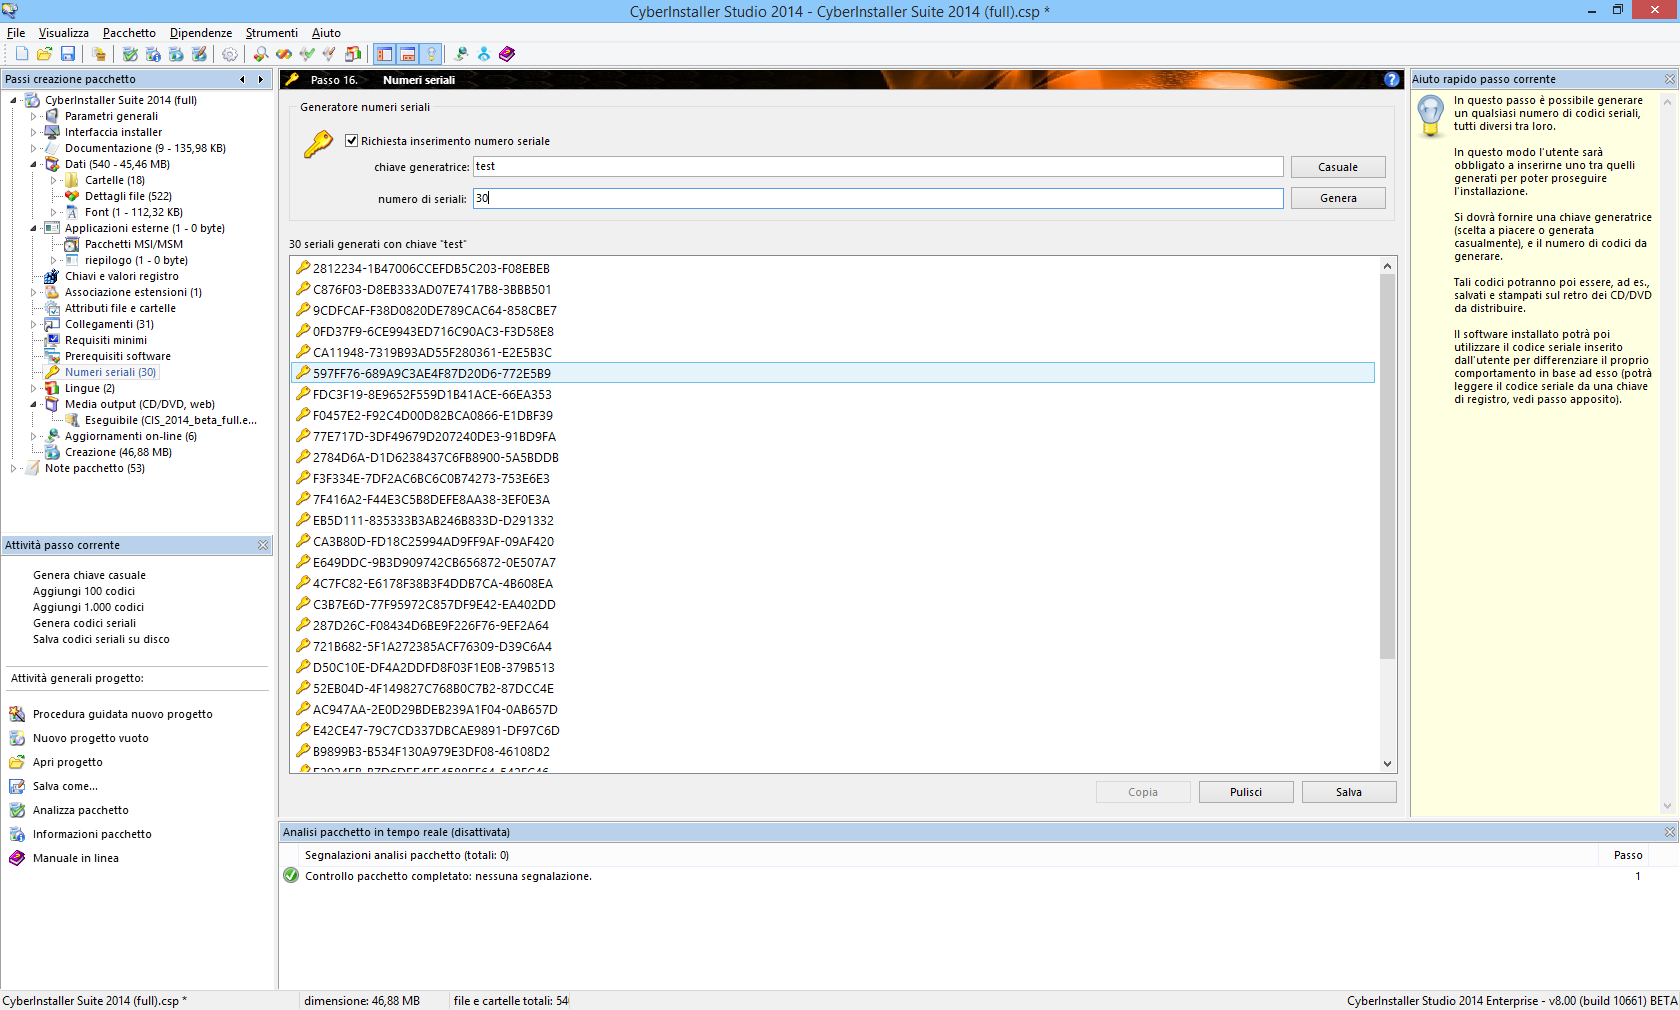Image resolution: width=1680 pixels, height=1010 pixels.
Task: Collapse the Dati tree node
Action: click(33, 164)
